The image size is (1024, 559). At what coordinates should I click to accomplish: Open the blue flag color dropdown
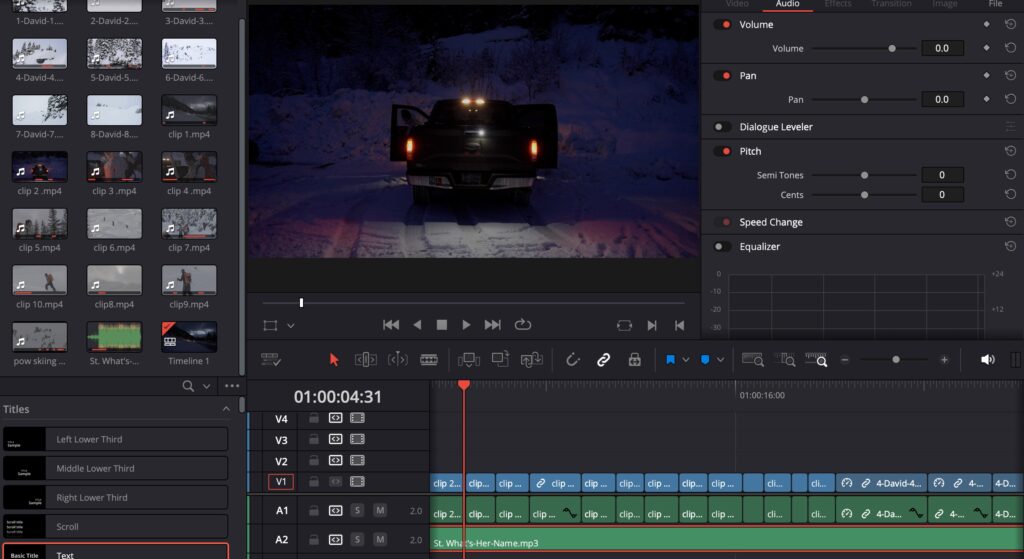[x=685, y=360]
